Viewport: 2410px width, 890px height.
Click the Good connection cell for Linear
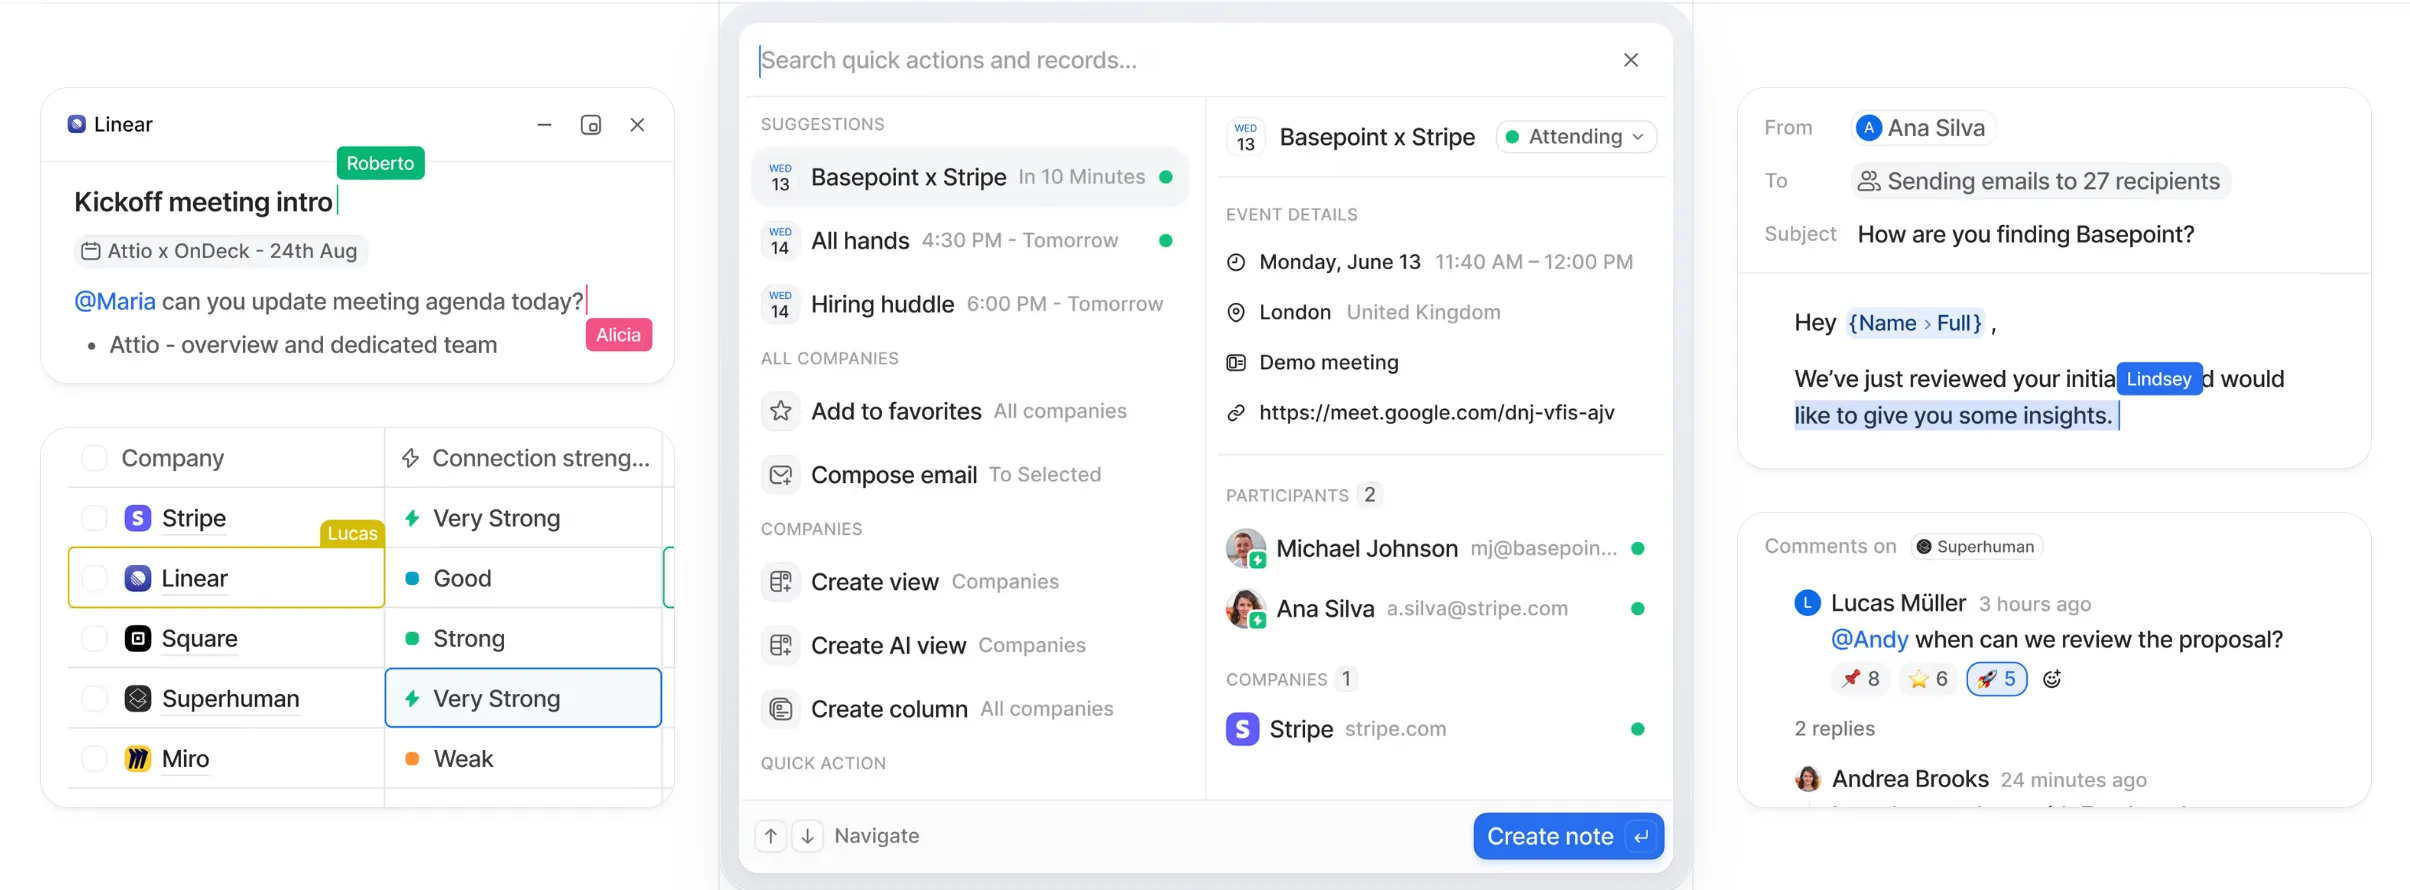[x=523, y=578]
